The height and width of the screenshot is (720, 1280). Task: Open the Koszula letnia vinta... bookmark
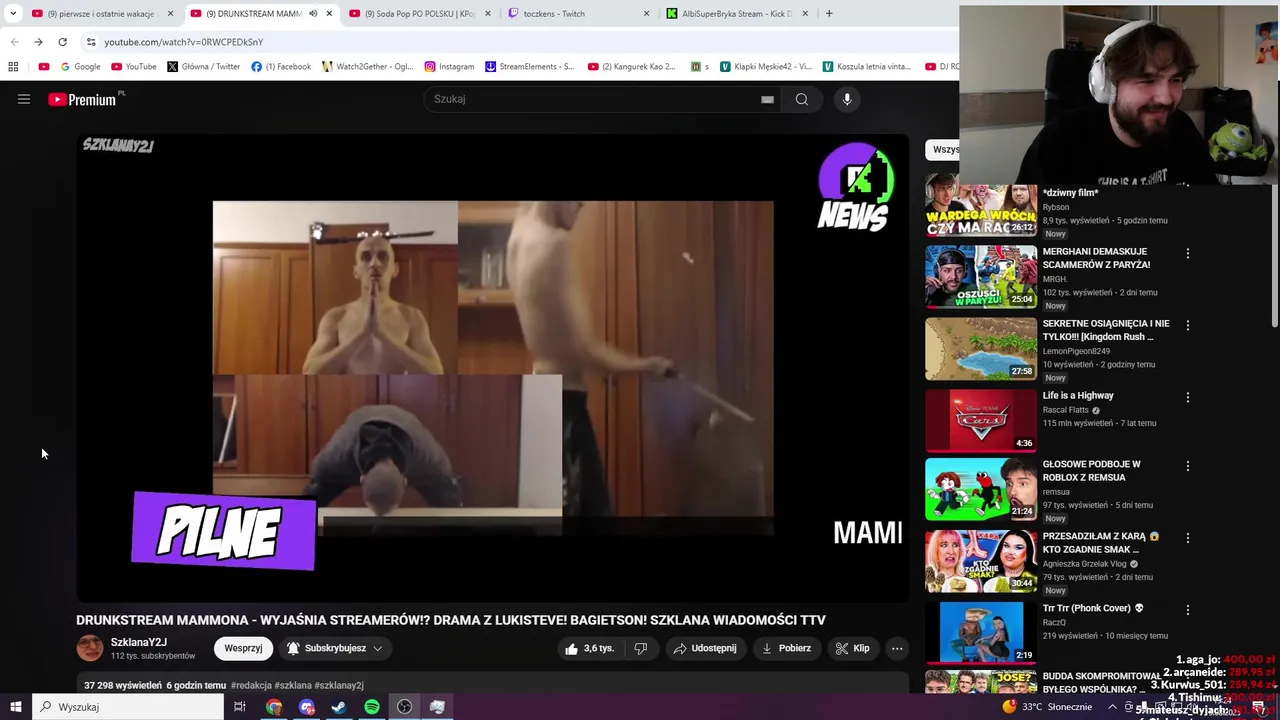coord(867,67)
